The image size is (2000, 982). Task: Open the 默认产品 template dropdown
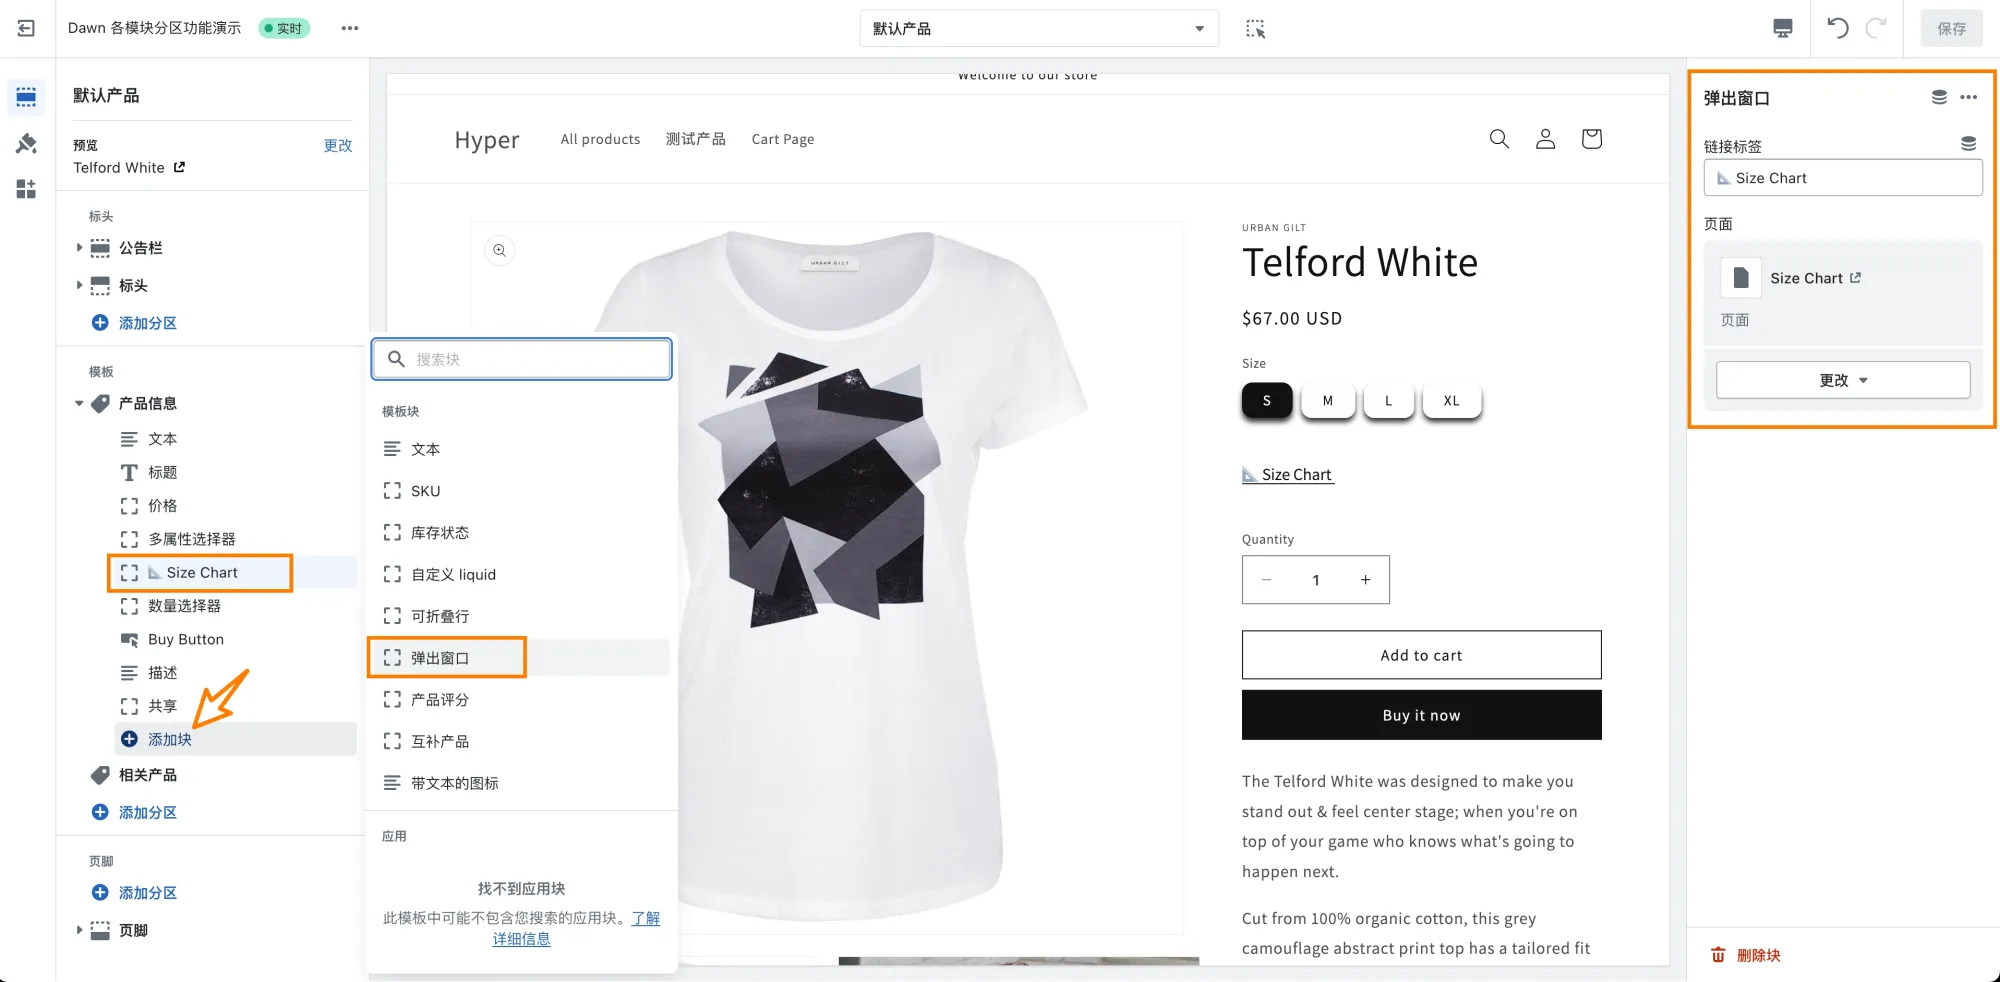click(1038, 28)
